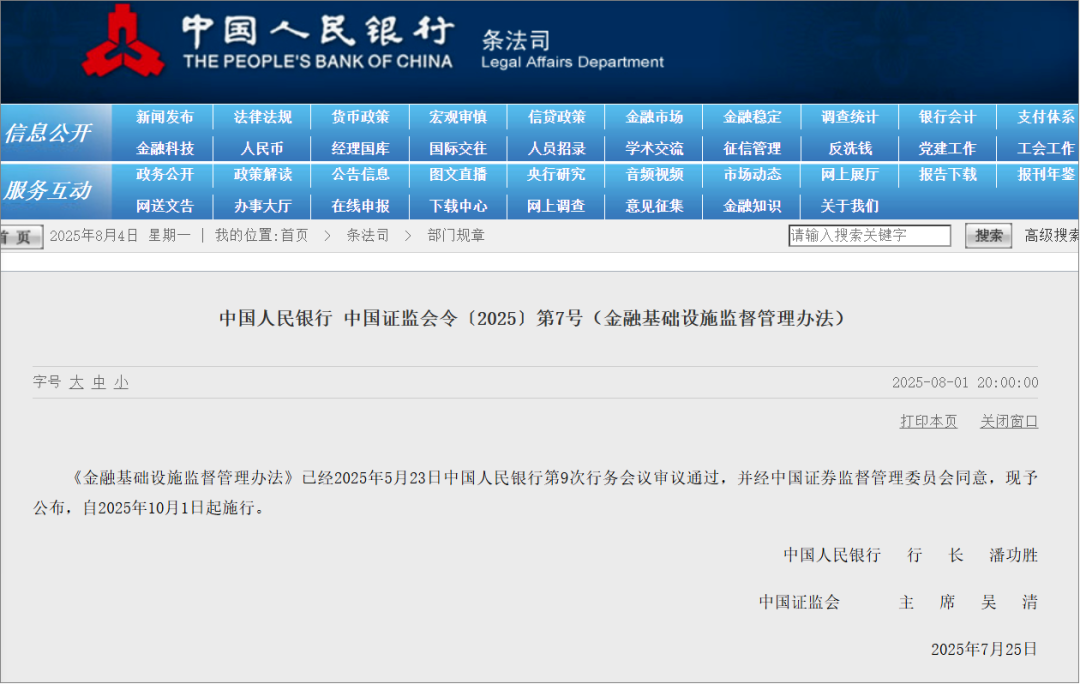Viewport: 1080px width, 684px height.
Task: Open 在线申报 menu item
Action: click(360, 206)
